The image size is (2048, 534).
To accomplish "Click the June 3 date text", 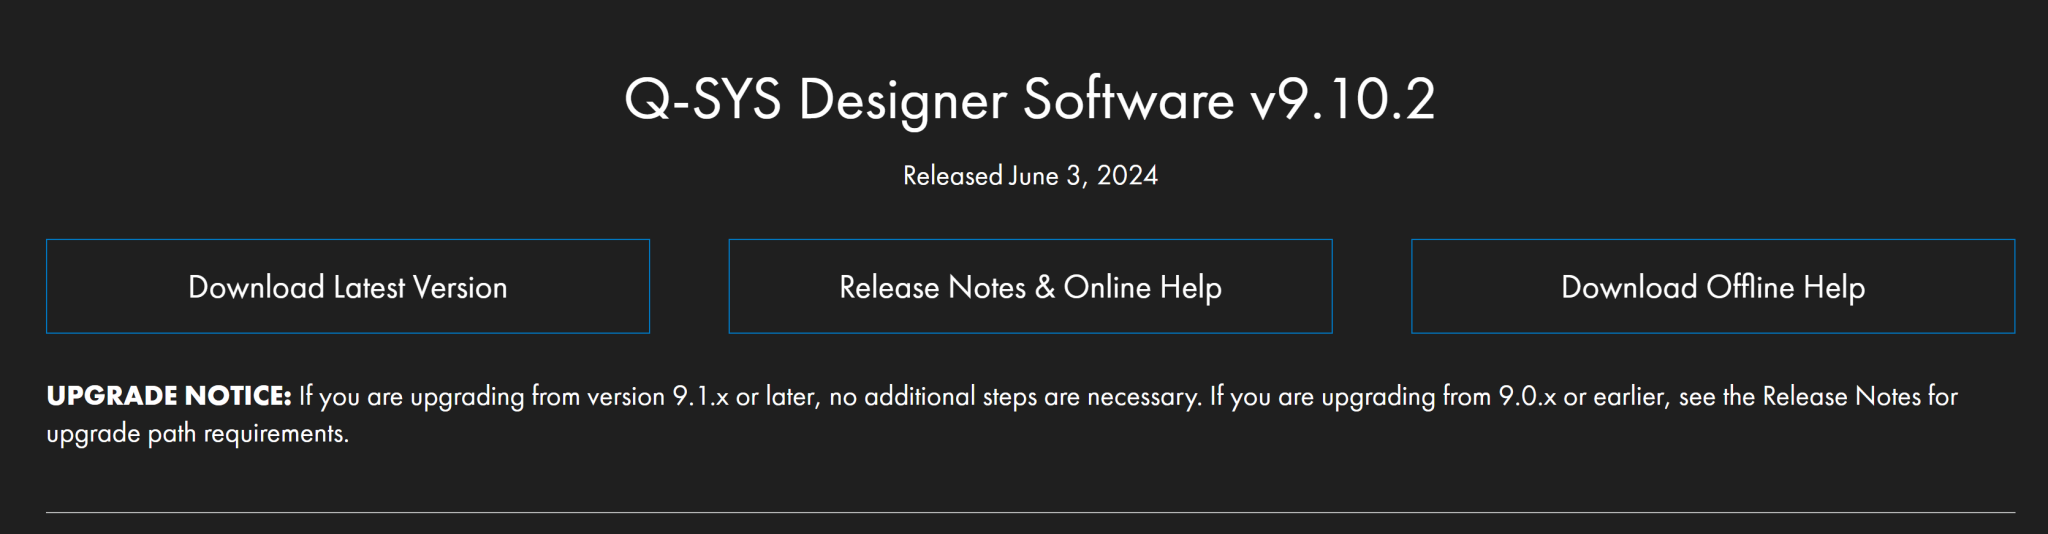I will (x=1046, y=176).
